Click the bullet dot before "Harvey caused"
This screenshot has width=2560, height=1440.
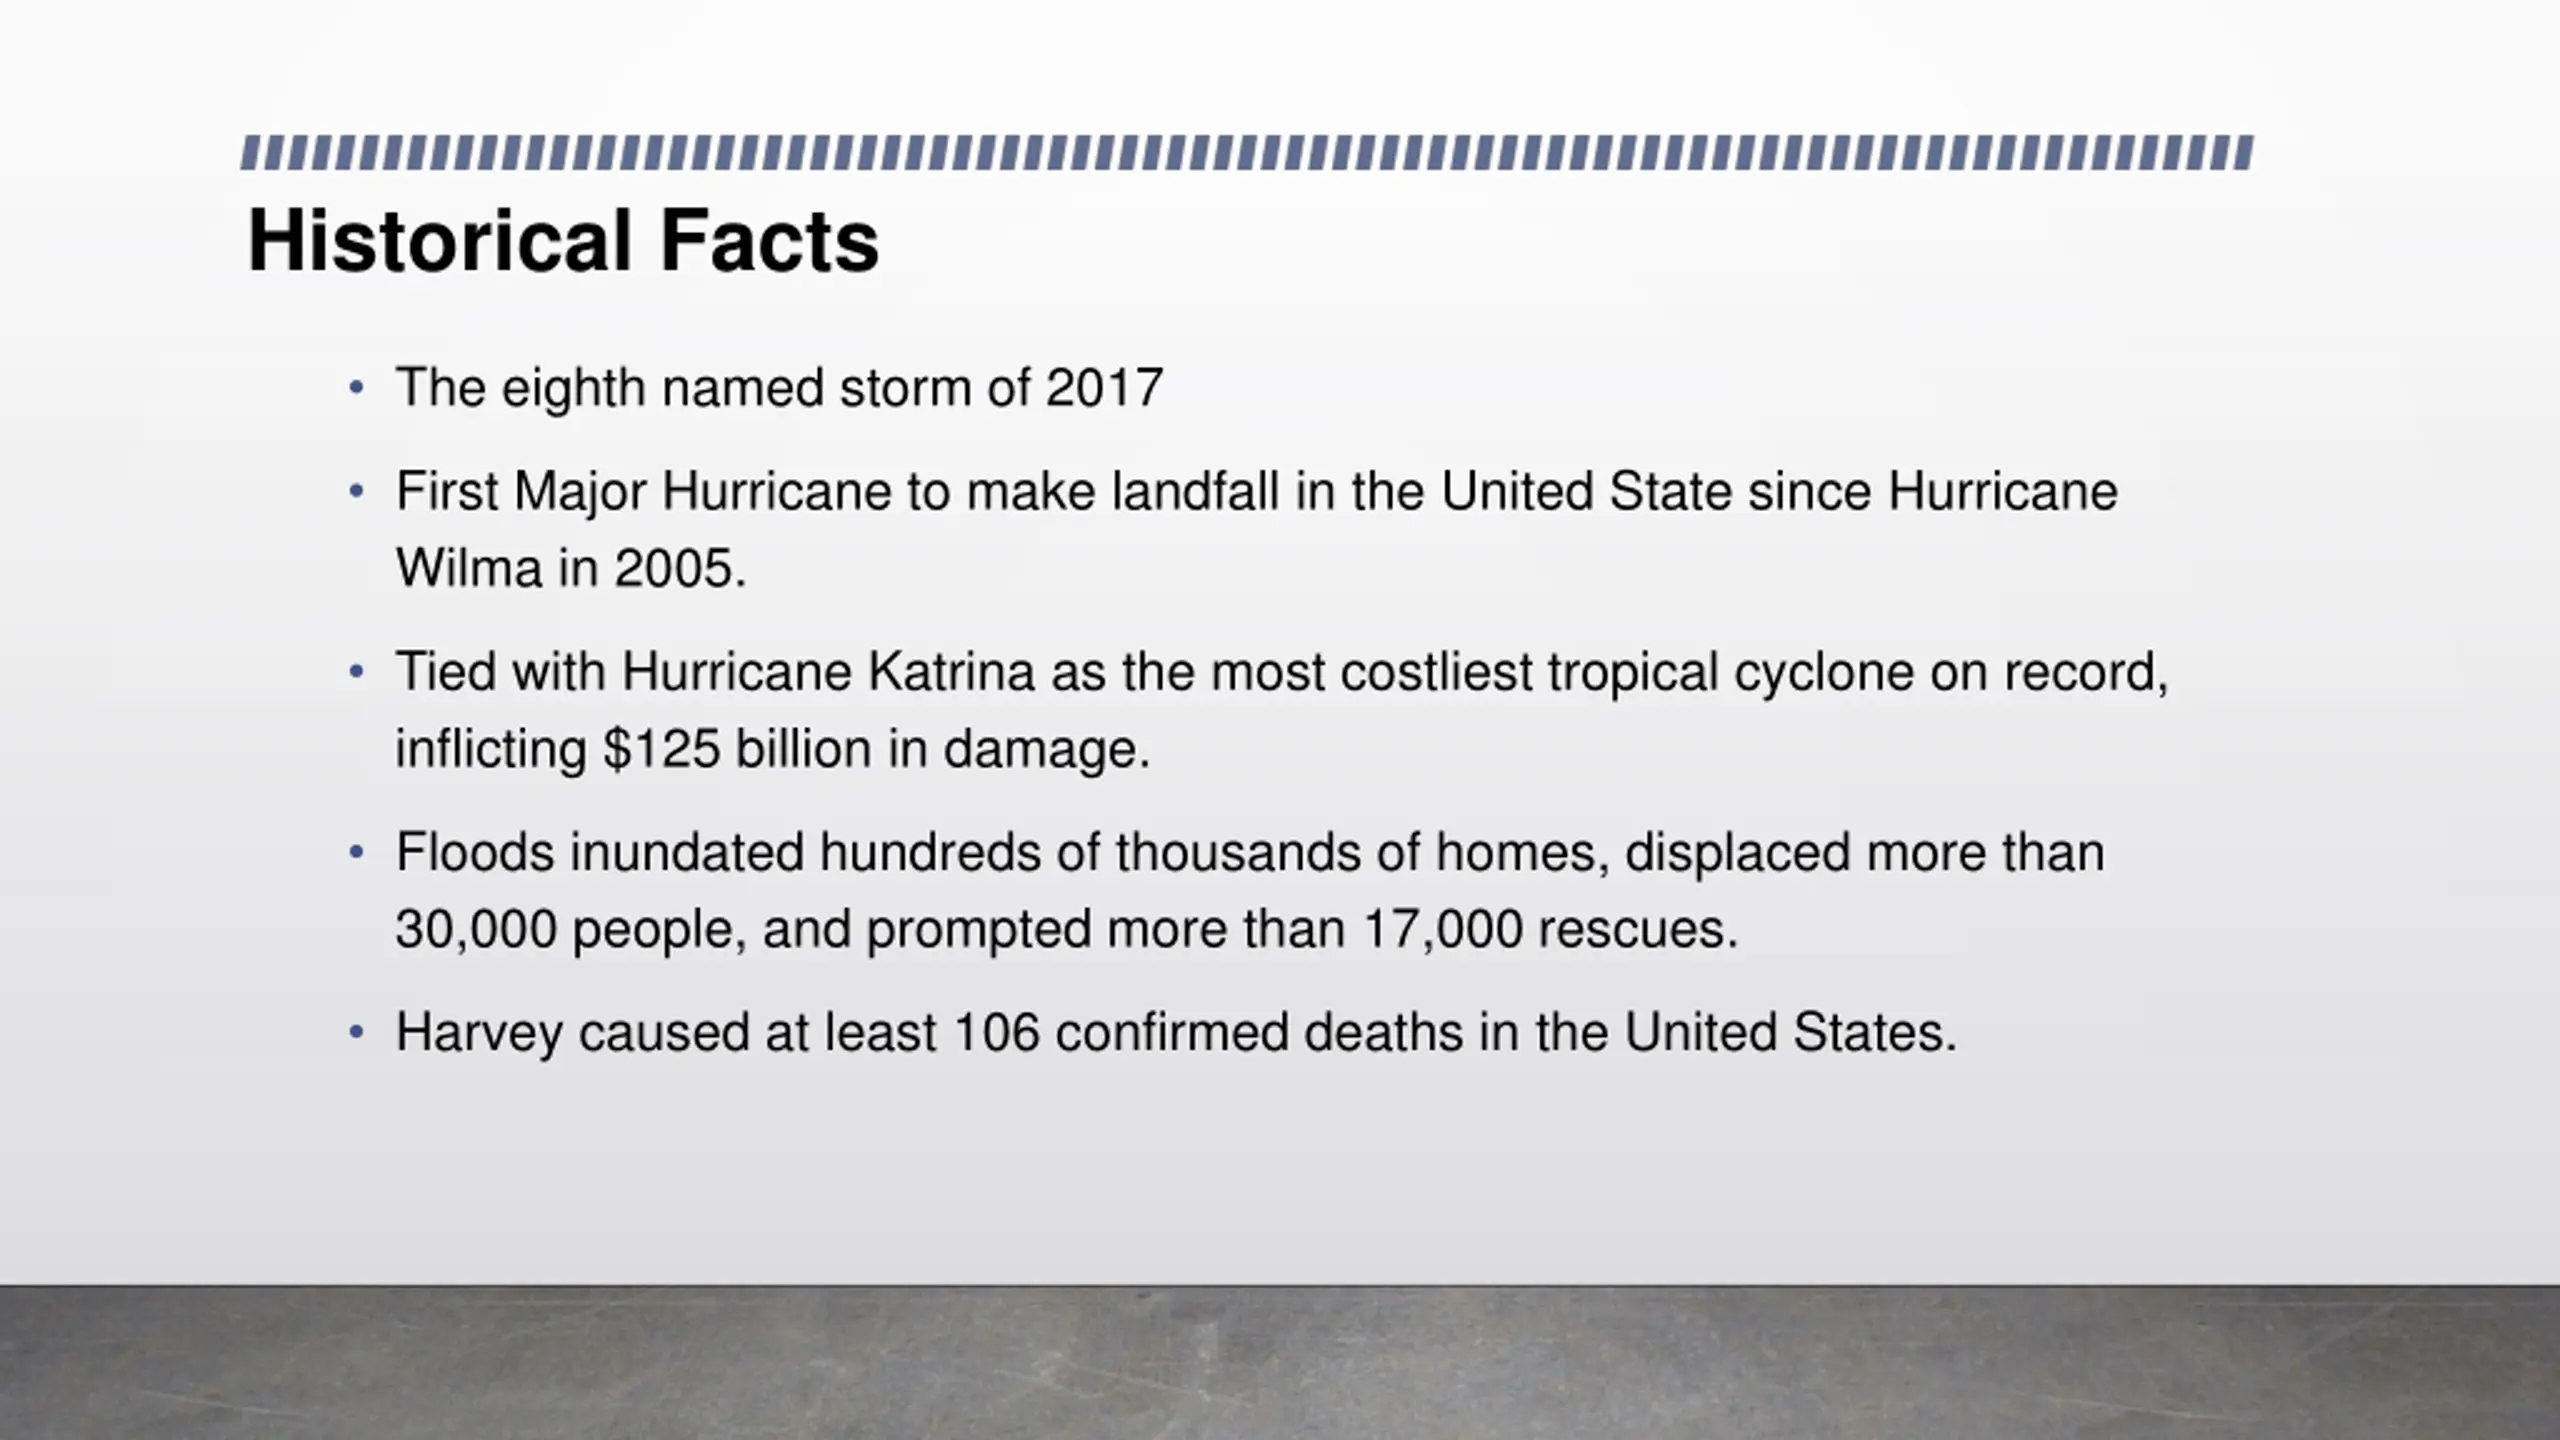[x=357, y=1032]
